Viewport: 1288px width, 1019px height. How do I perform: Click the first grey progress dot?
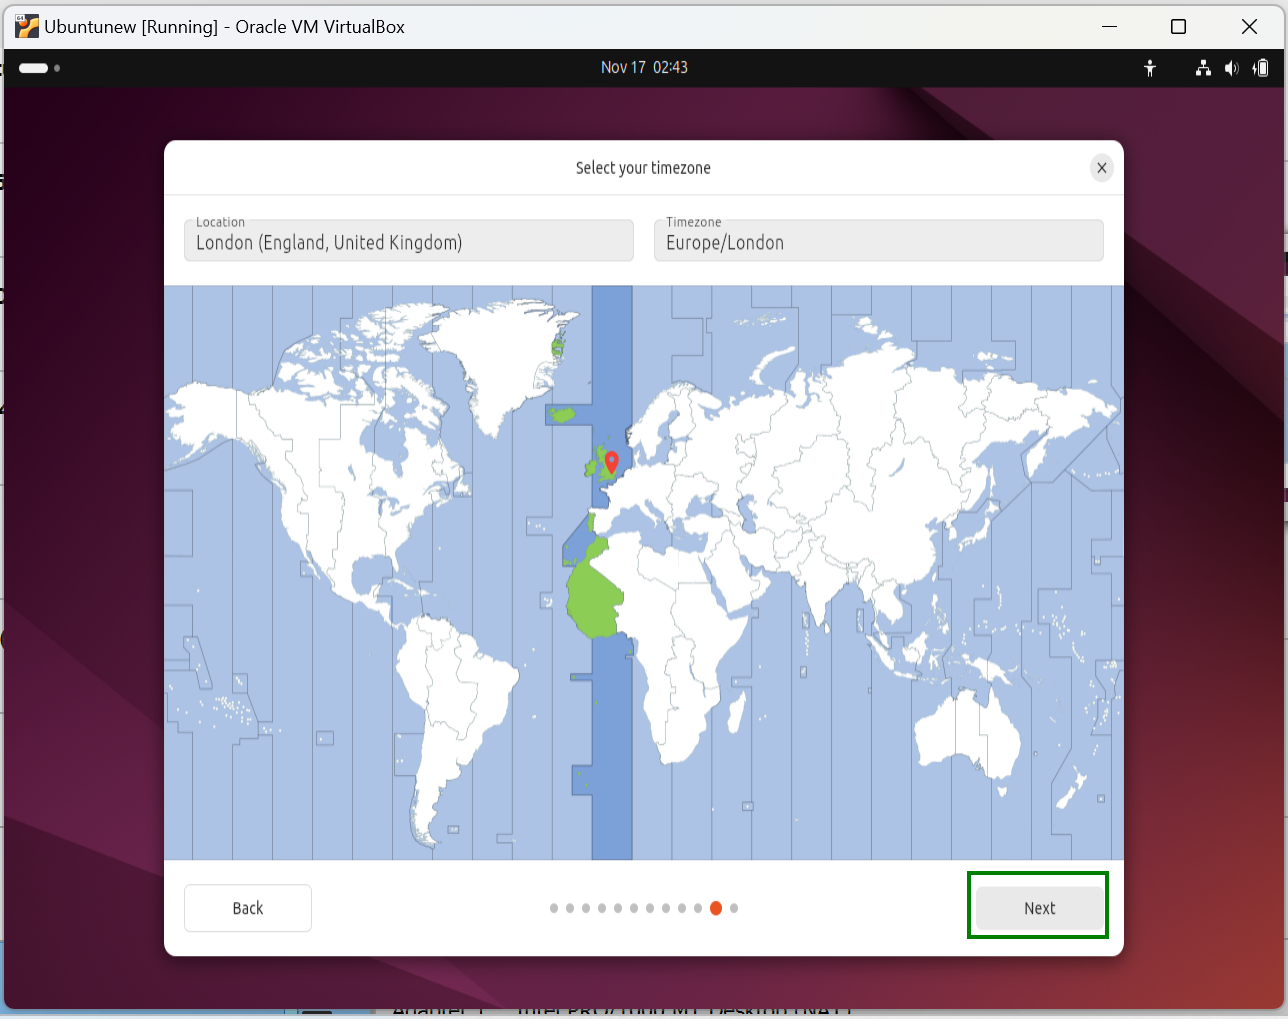(554, 908)
